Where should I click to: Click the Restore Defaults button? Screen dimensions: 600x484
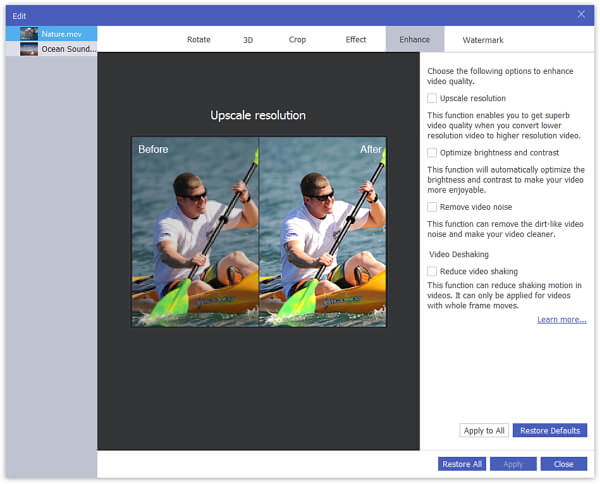(x=550, y=430)
